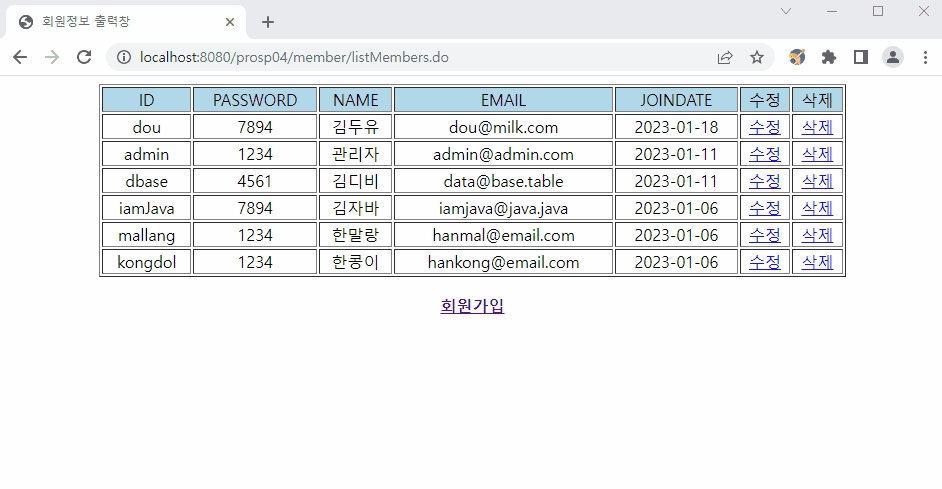This screenshot has height=489, width=942.
Task: Edit kongdol member via 수정
Action: (765, 262)
